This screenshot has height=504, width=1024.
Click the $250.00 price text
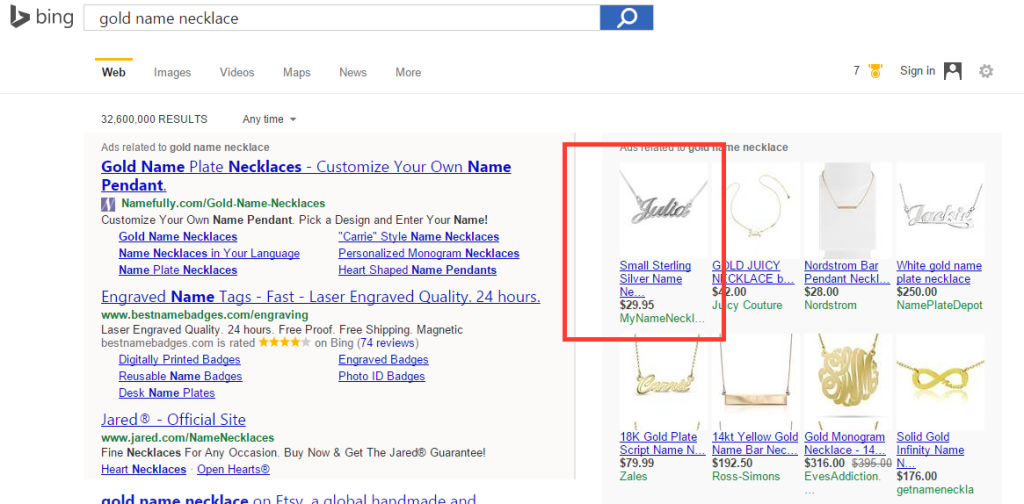click(x=916, y=292)
